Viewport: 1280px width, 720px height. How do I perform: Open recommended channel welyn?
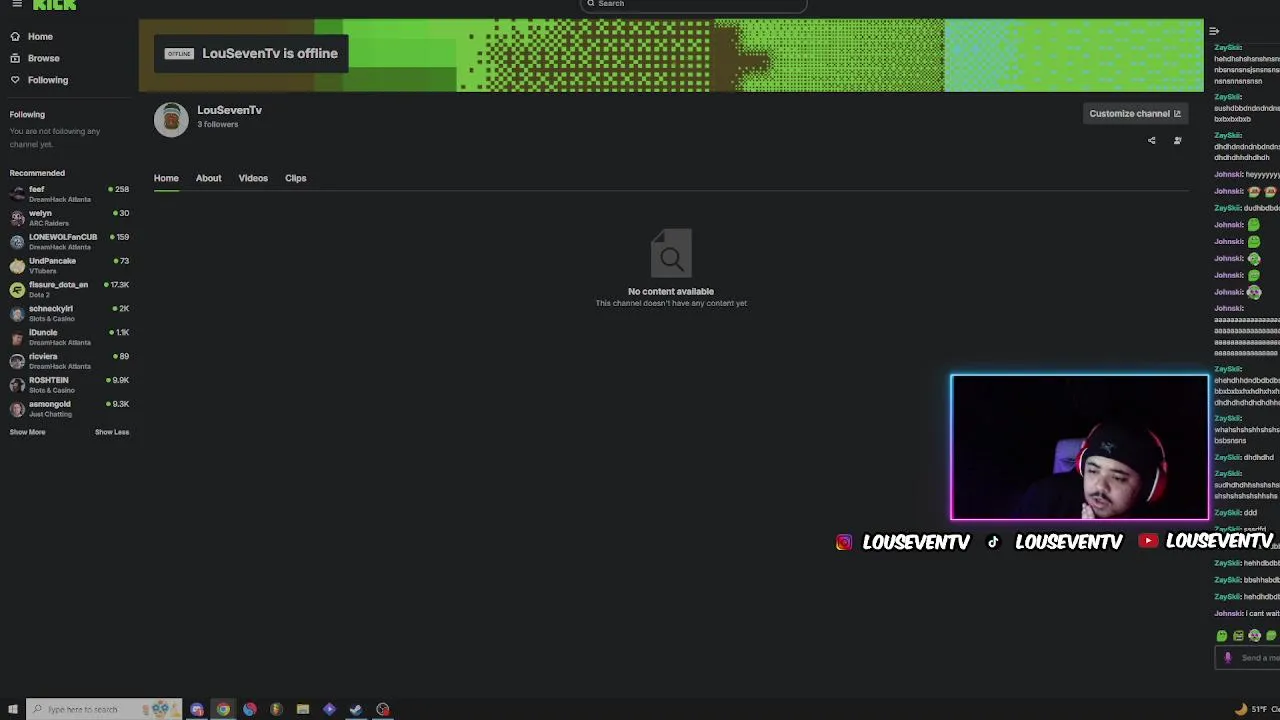click(x=69, y=218)
